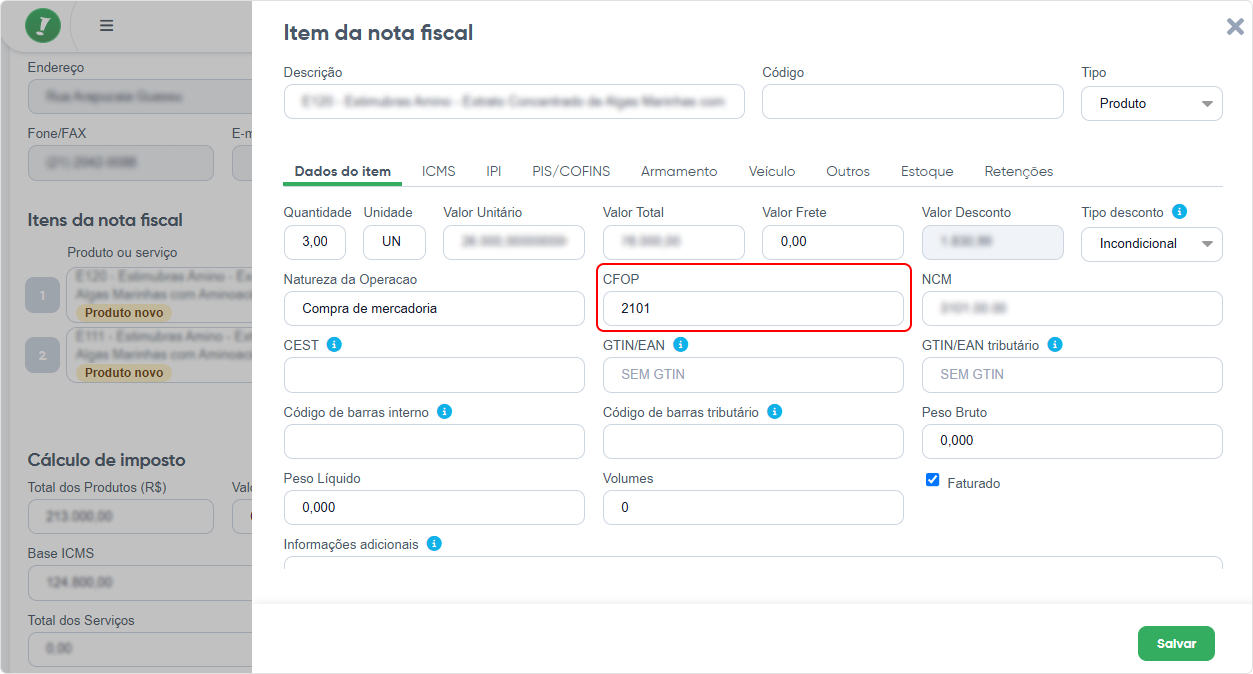Image resolution: width=1253 pixels, height=674 pixels.
Task: Click Total dos Serviços field in background
Action: click(139, 649)
